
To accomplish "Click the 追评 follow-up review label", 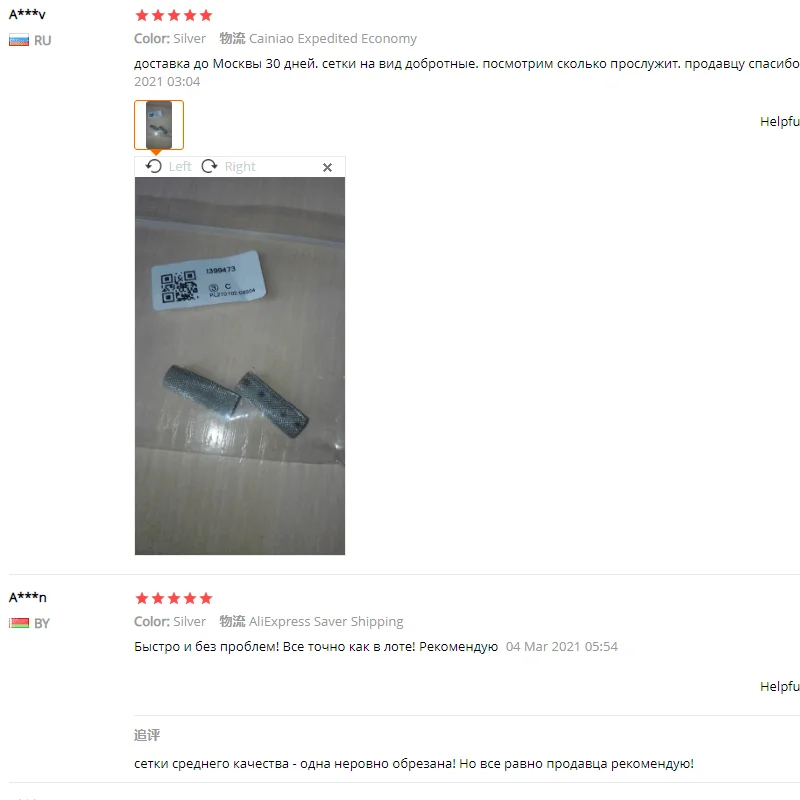I will point(147,735).
